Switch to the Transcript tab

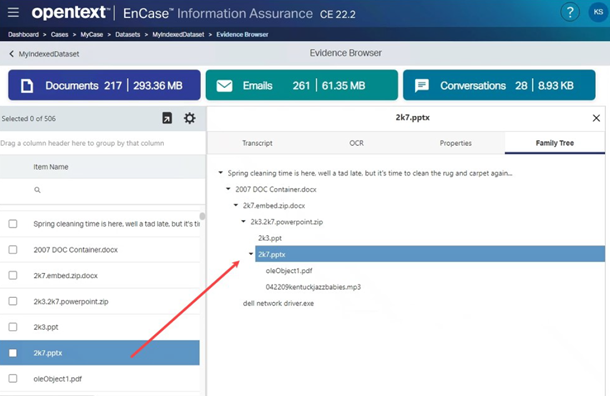(257, 143)
